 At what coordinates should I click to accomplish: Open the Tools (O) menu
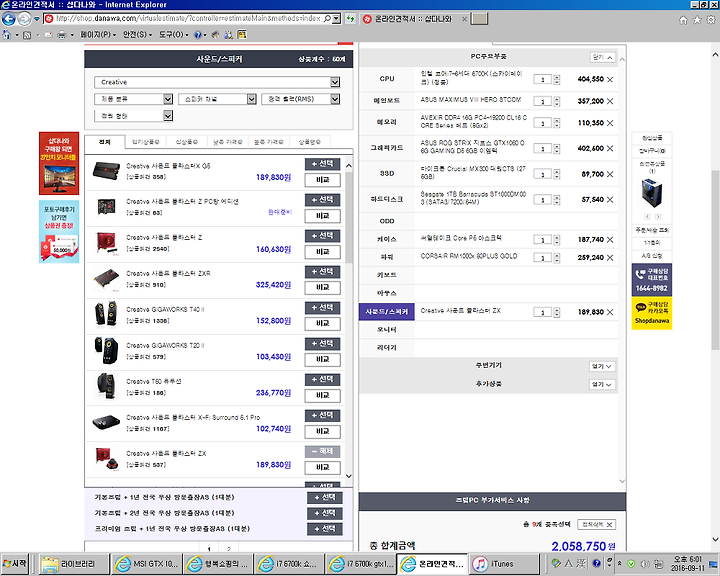[174, 35]
